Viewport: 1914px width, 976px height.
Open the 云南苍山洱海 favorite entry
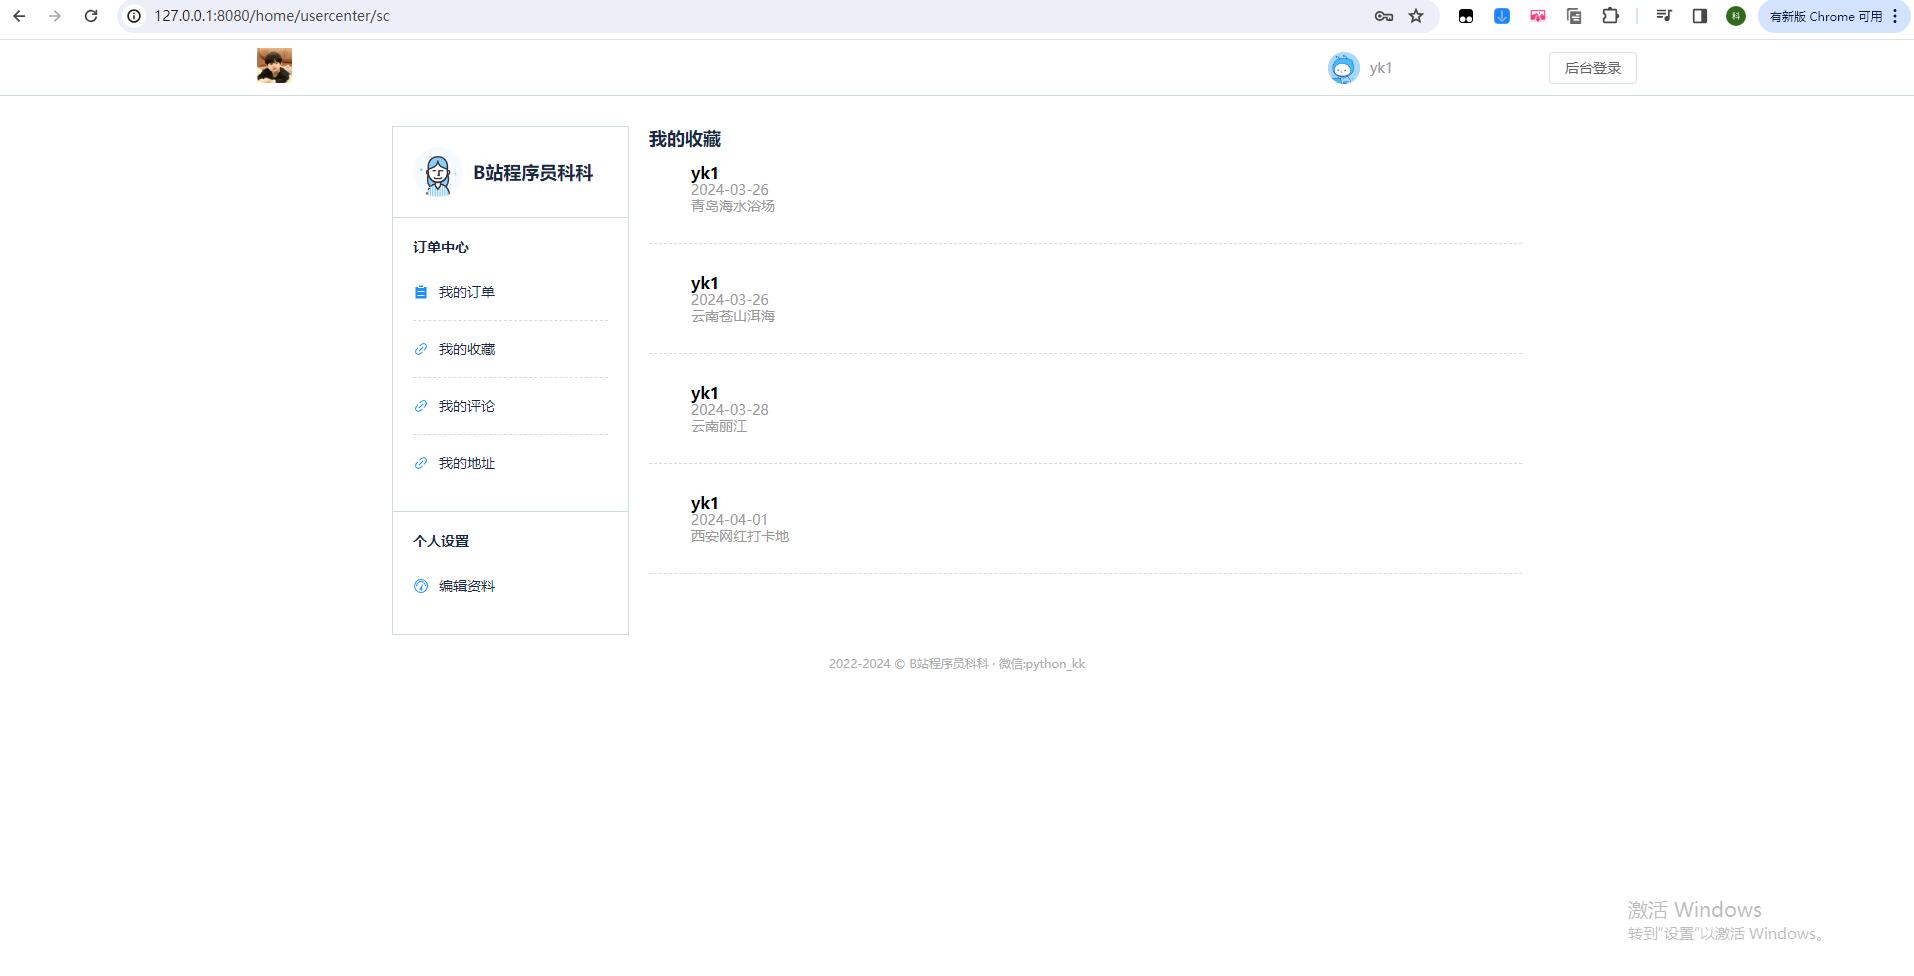[733, 316]
